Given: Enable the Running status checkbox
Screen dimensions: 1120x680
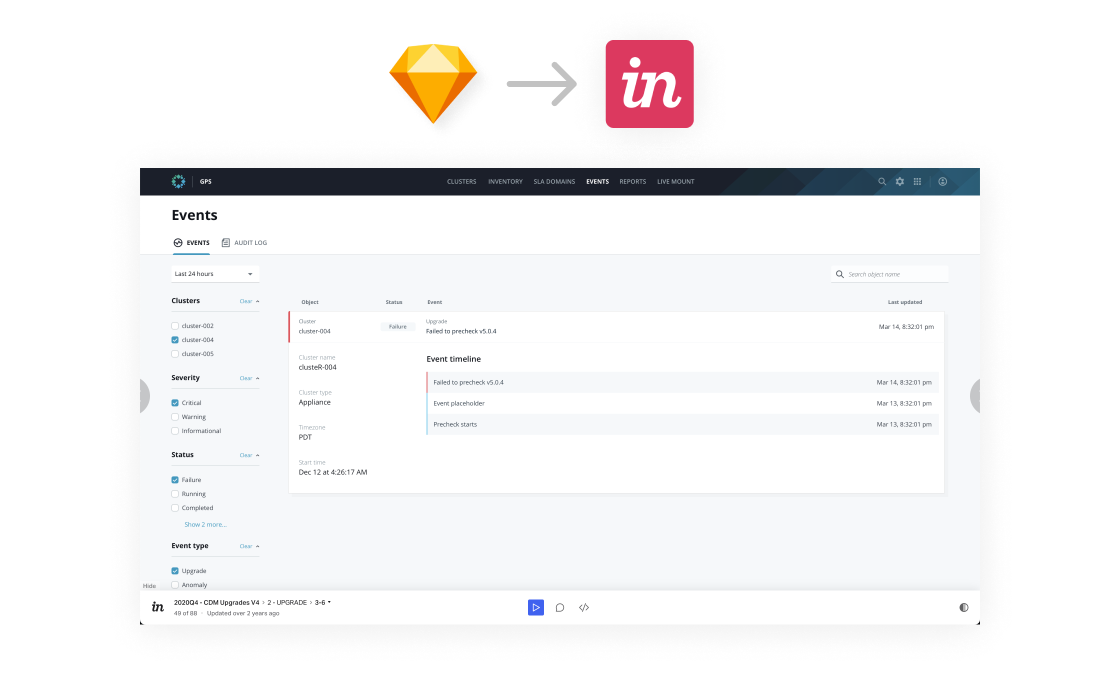Looking at the screenshot, I should (175, 494).
